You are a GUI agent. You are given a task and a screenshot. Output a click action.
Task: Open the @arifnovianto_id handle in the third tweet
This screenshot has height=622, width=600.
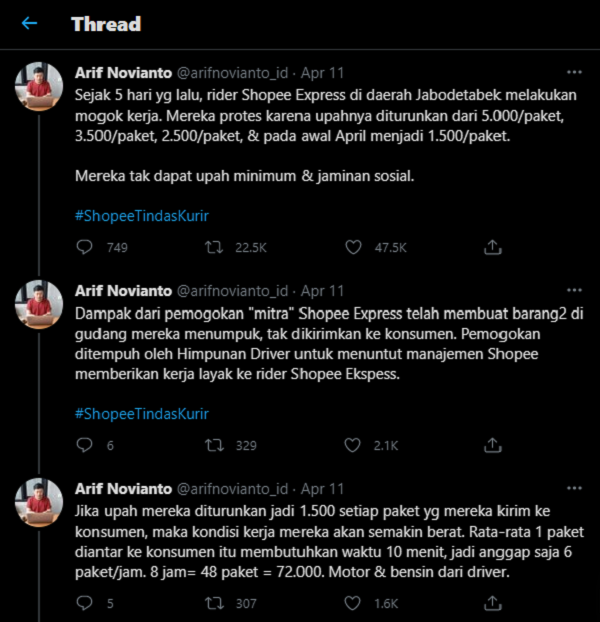tap(232, 489)
